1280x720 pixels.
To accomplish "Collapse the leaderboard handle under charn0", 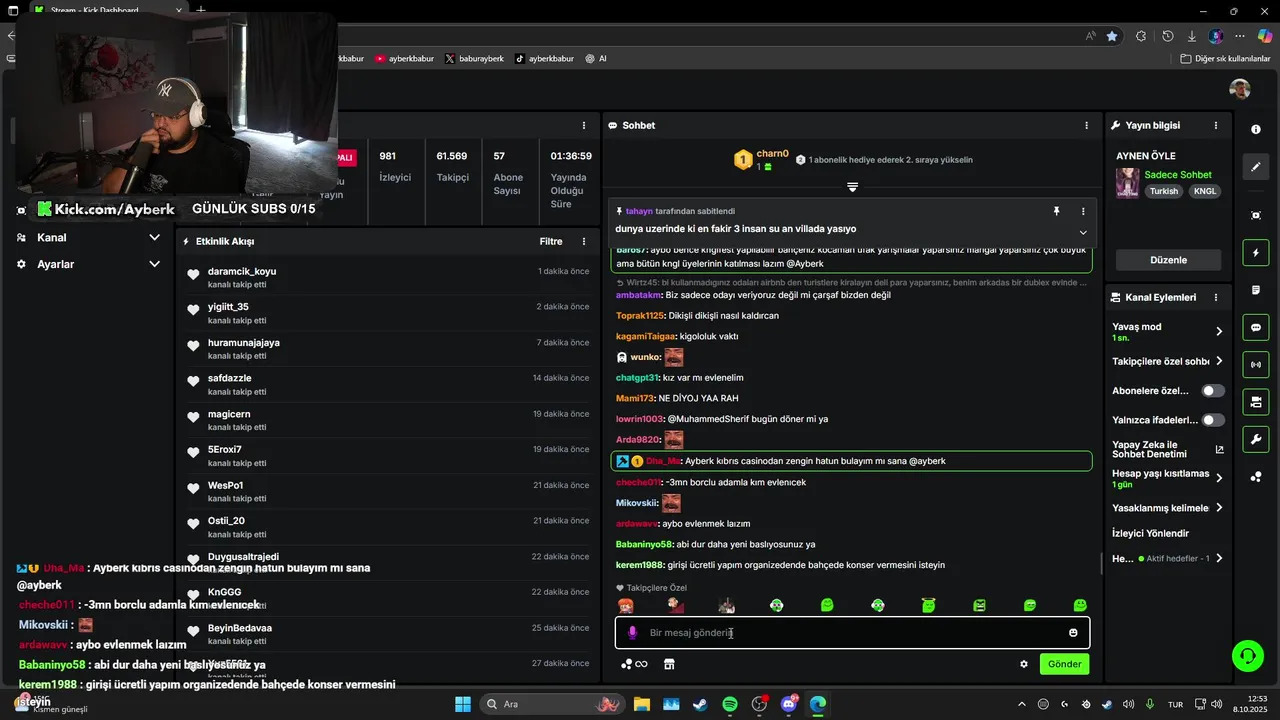I will (852, 187).
